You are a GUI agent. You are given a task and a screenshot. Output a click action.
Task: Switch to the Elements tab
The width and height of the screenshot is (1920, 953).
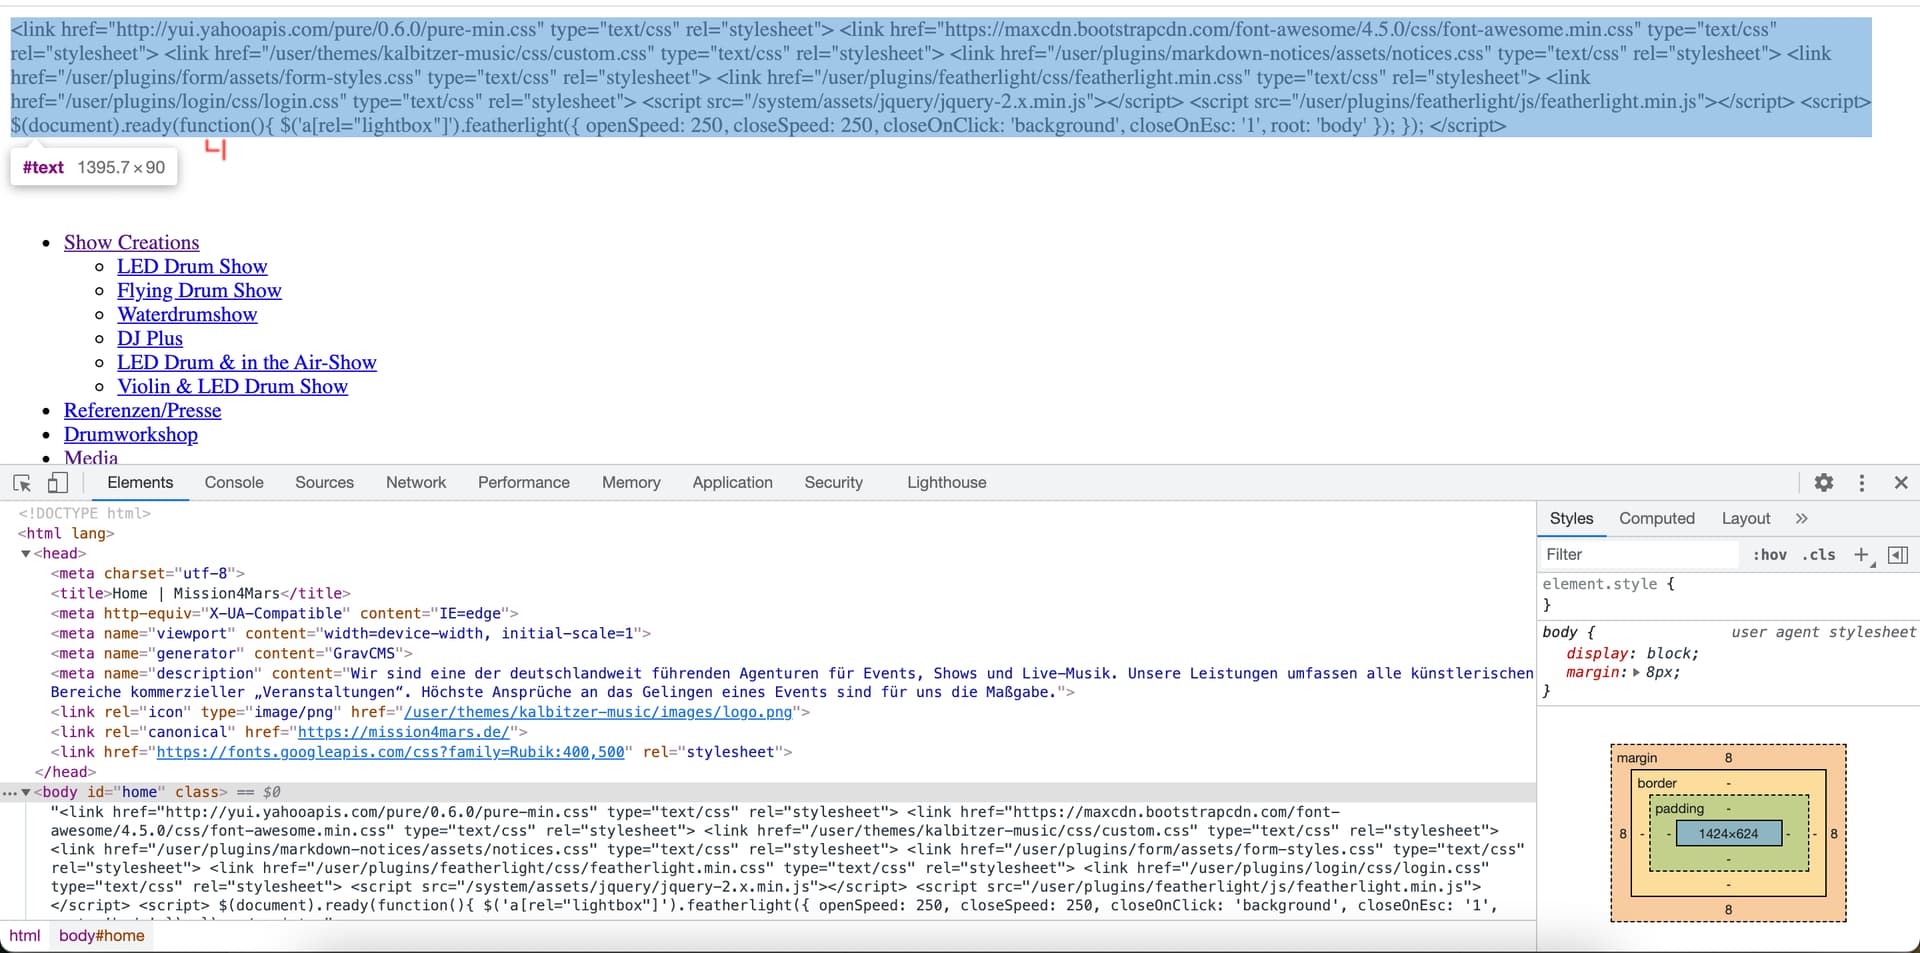tap(140, 483)
